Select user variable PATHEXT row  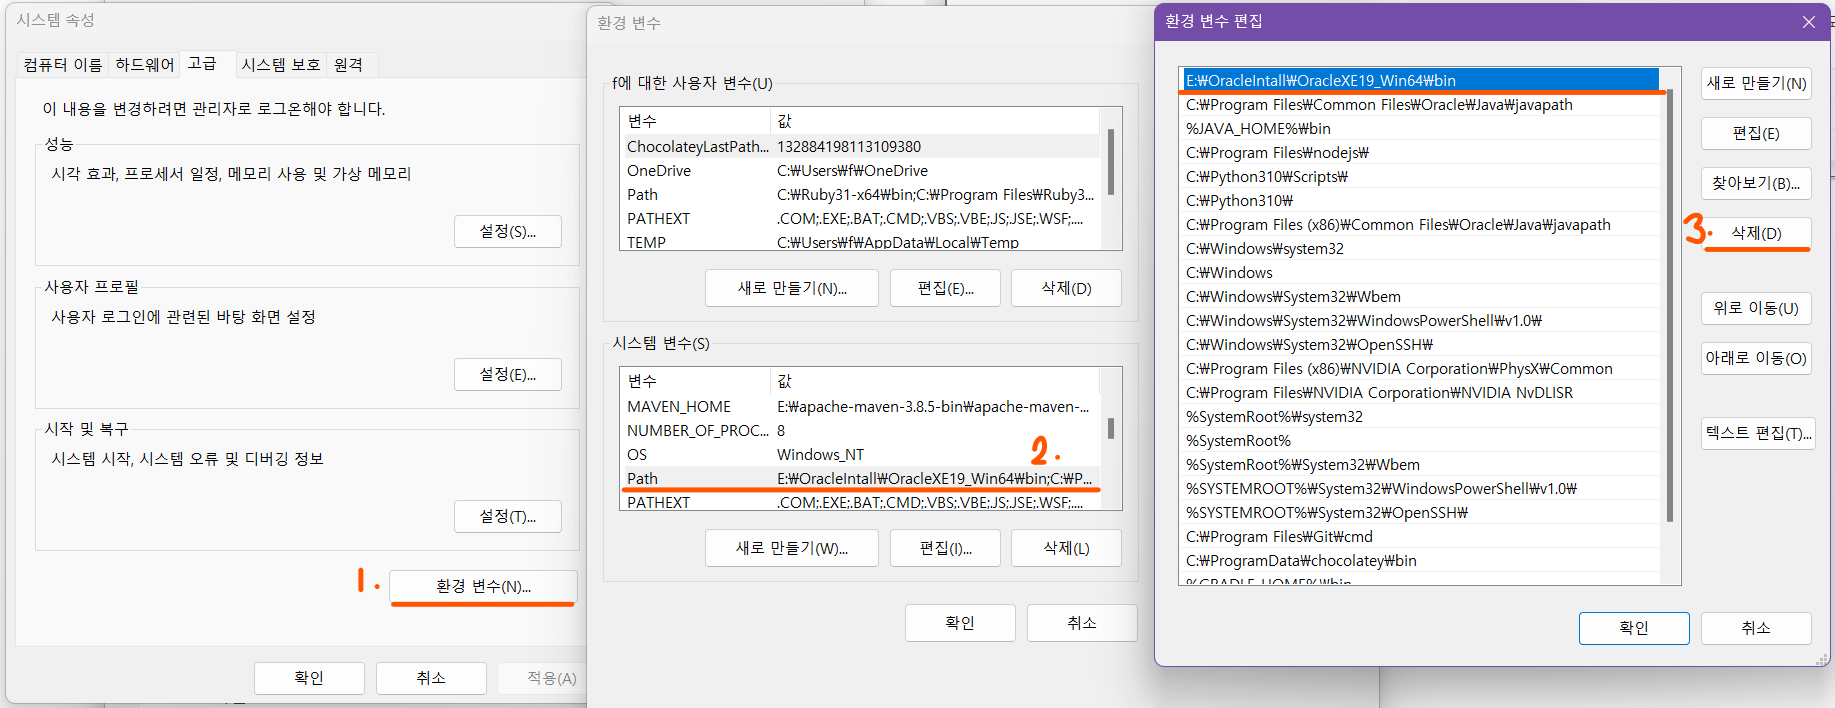[x=860, y=218]
